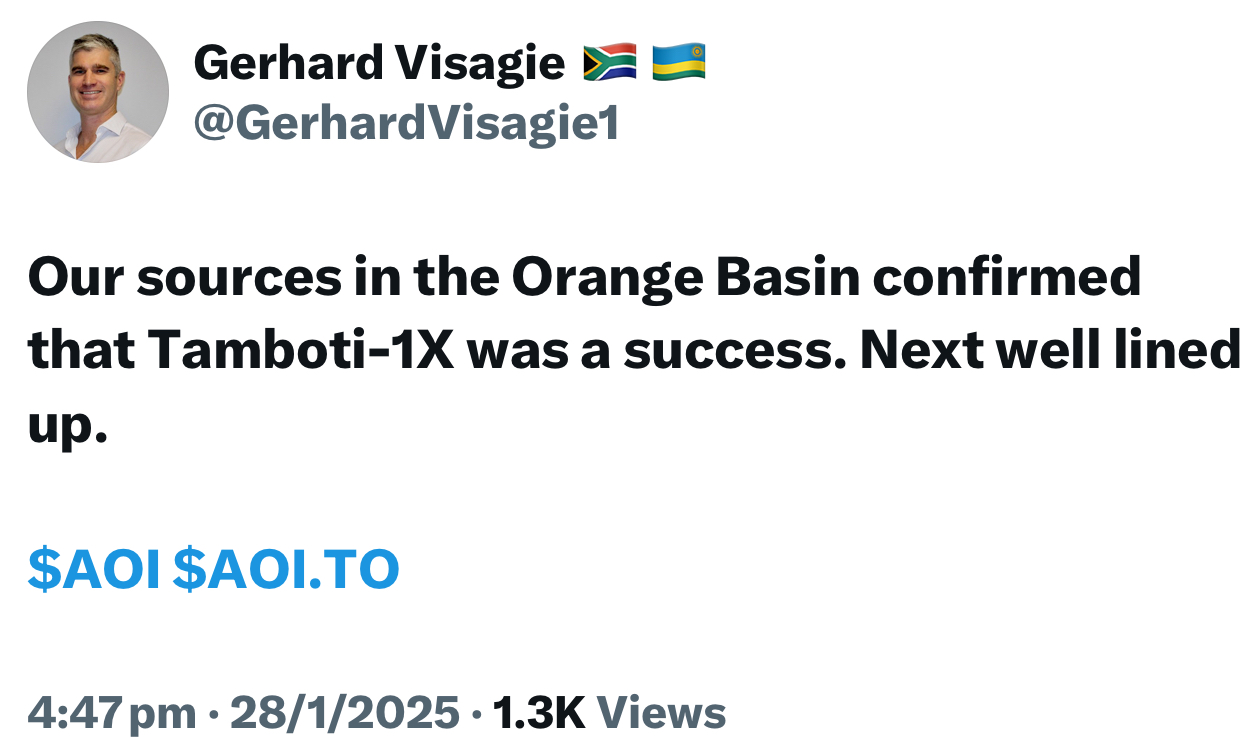Open the Gerhard Visagie display name
Image resolution: width=1257 pixels, height=739 pixels.
pyautogui.click(x=379, y=63)
